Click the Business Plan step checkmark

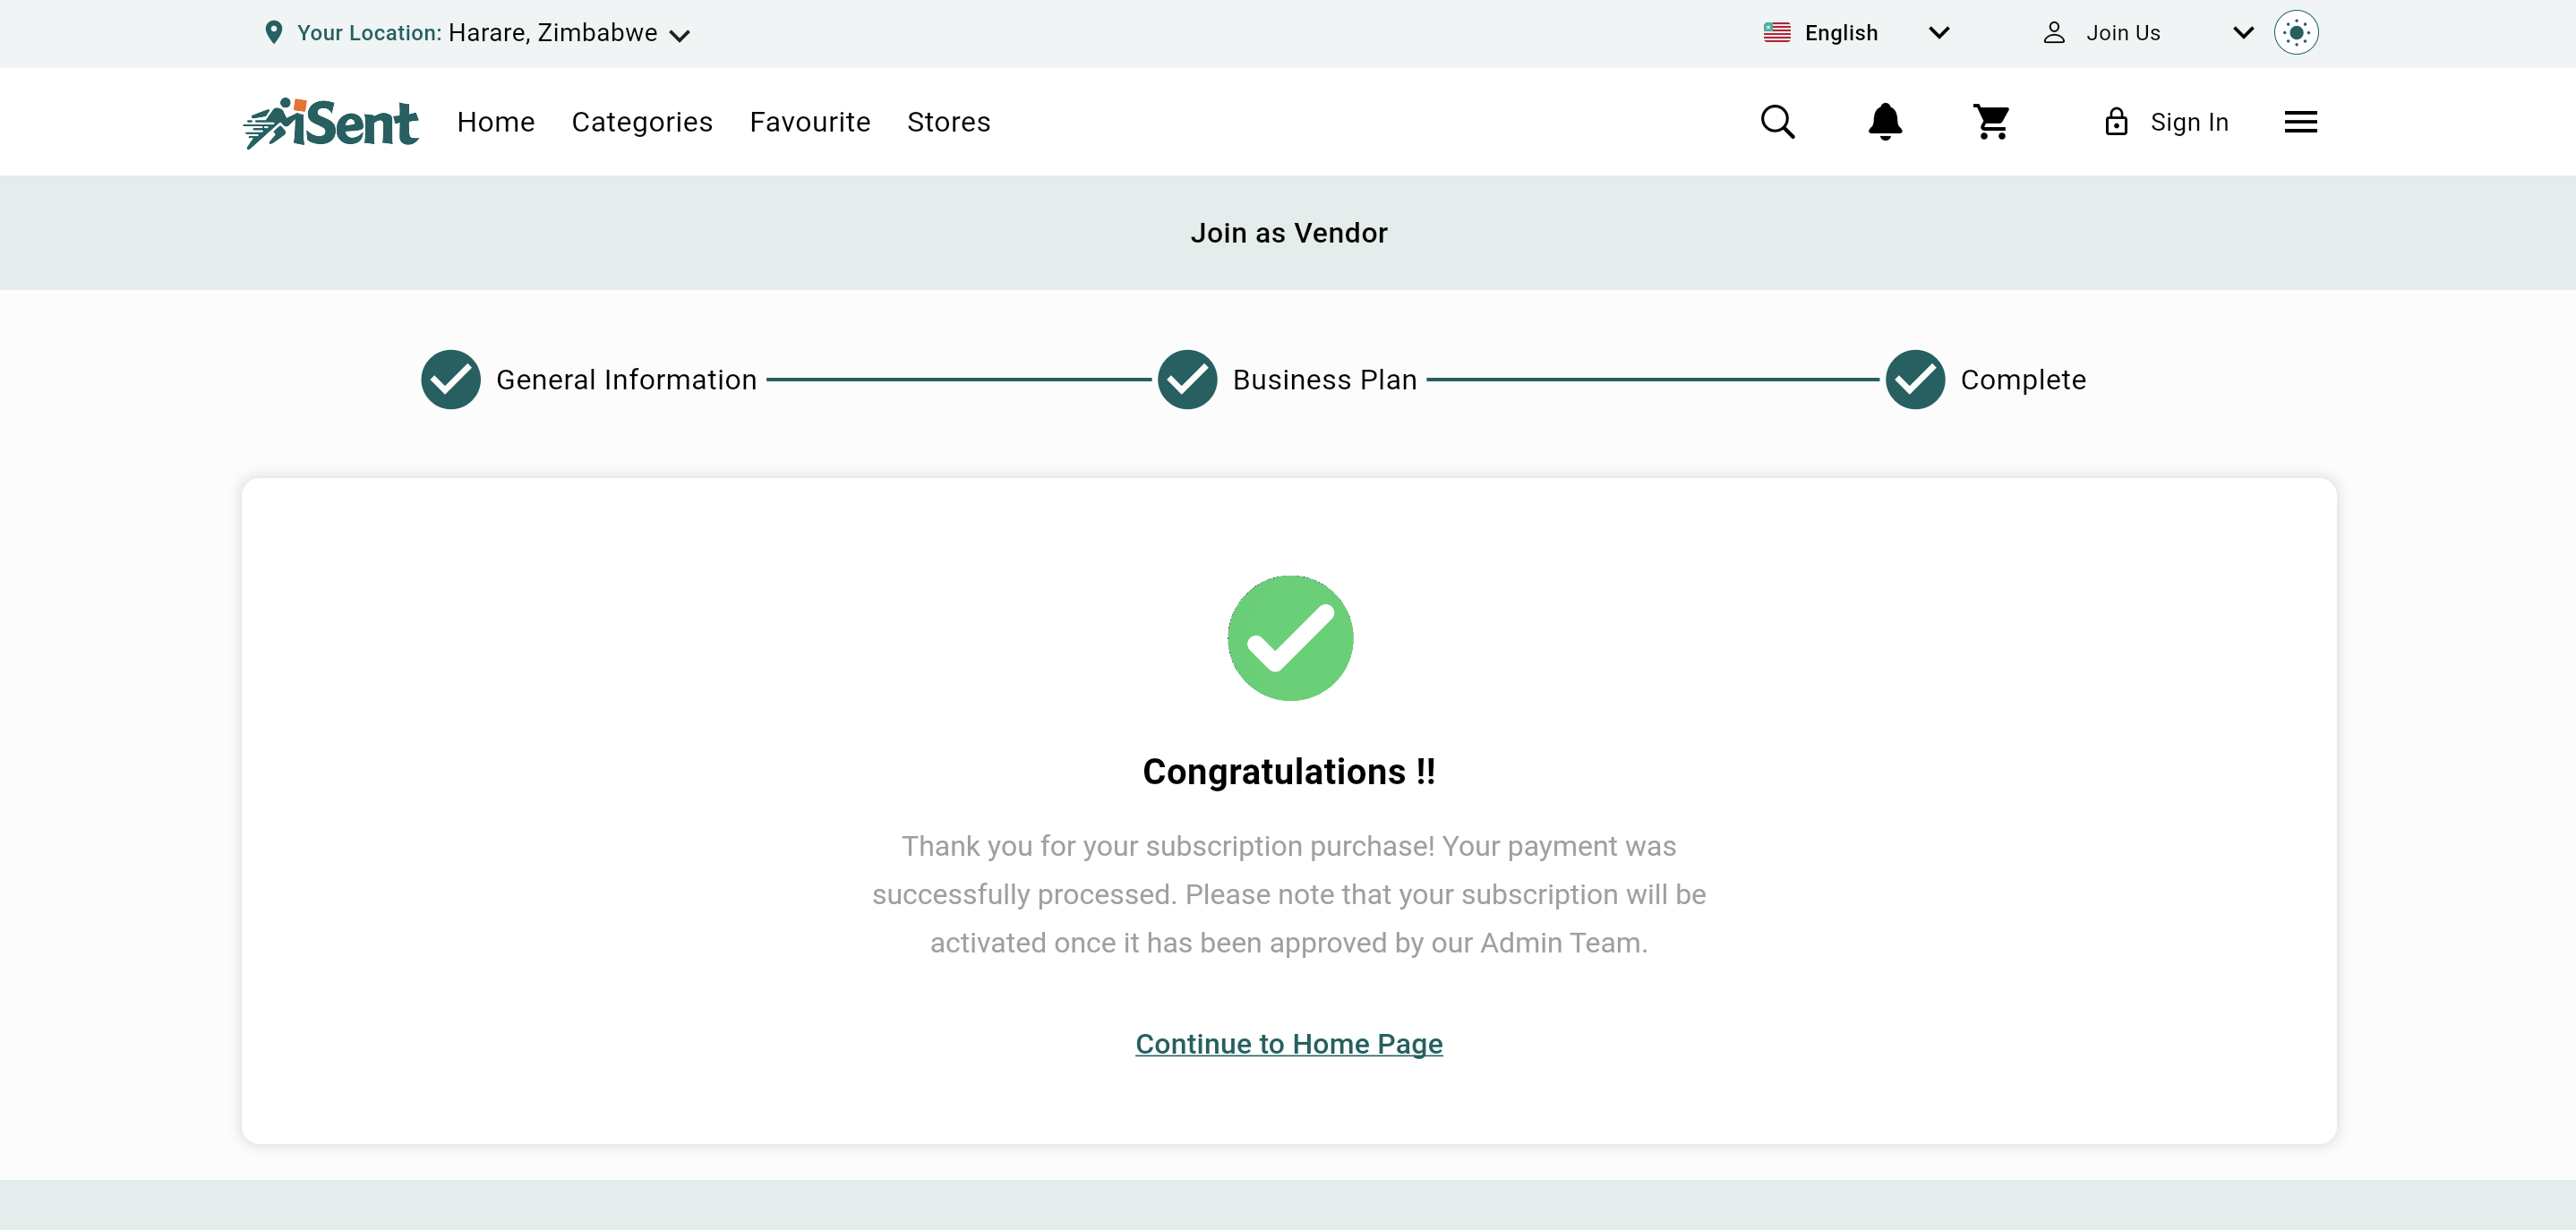(1187, 380)
